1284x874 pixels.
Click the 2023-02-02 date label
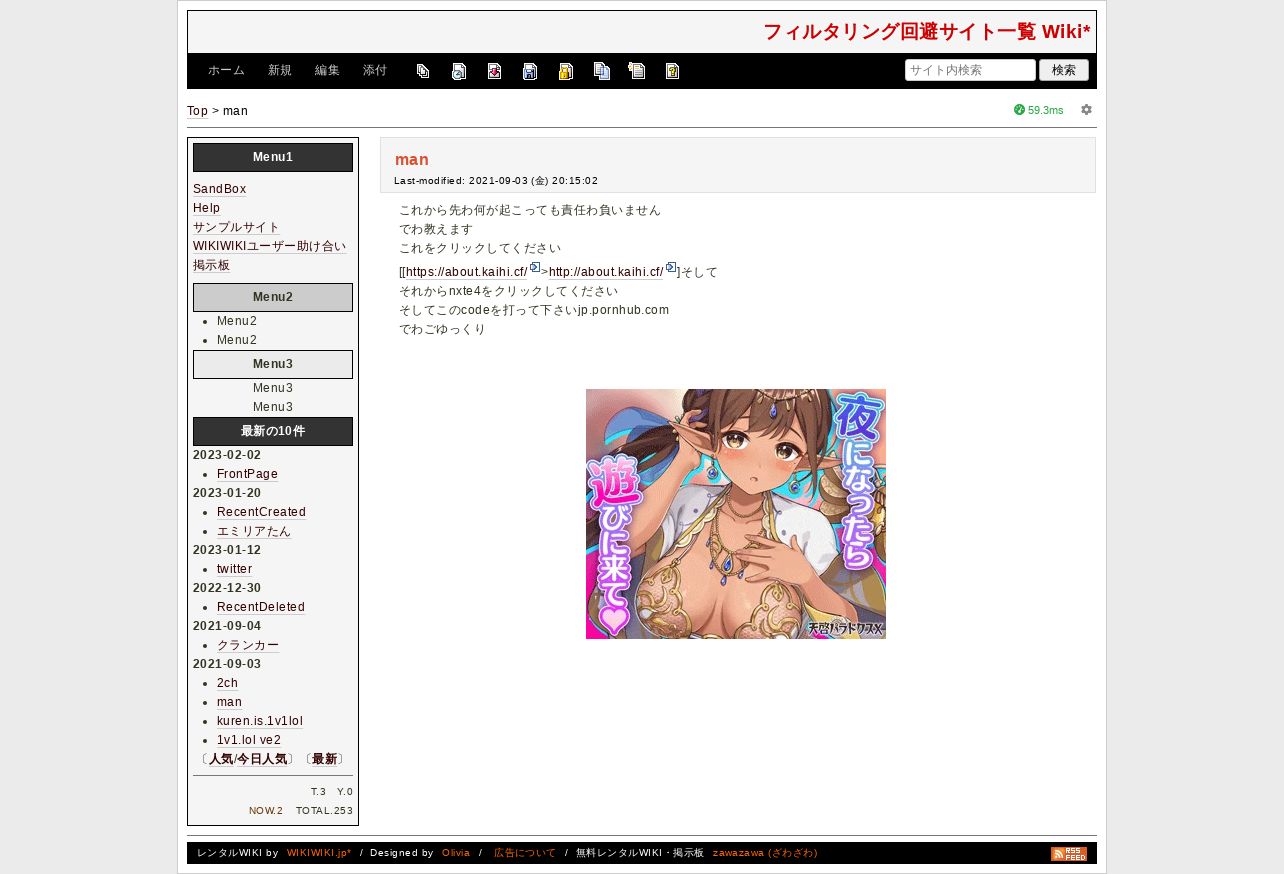(x=227, y=455)
